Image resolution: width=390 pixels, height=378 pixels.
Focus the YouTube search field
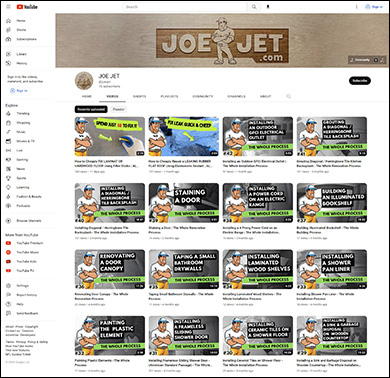pos(185,7)
